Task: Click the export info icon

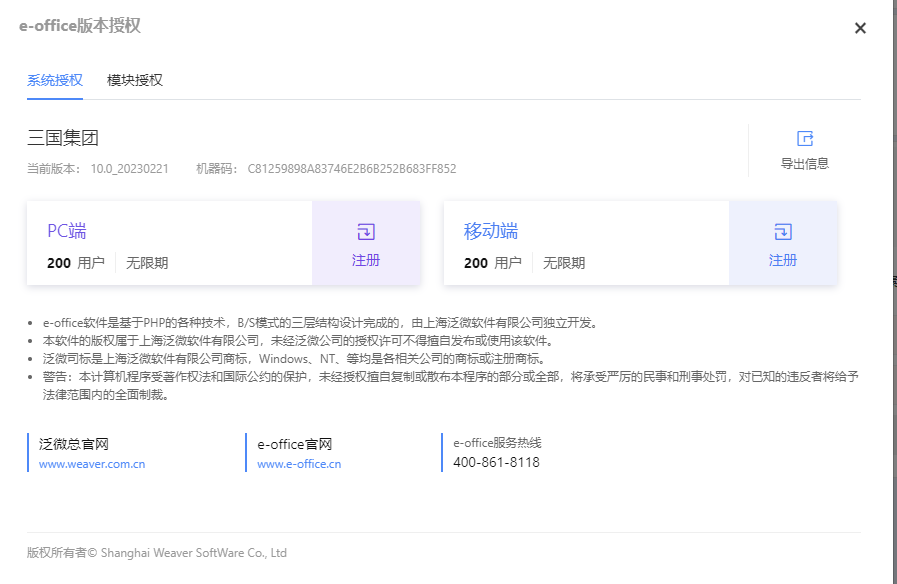Action: [x=805, y=138]
